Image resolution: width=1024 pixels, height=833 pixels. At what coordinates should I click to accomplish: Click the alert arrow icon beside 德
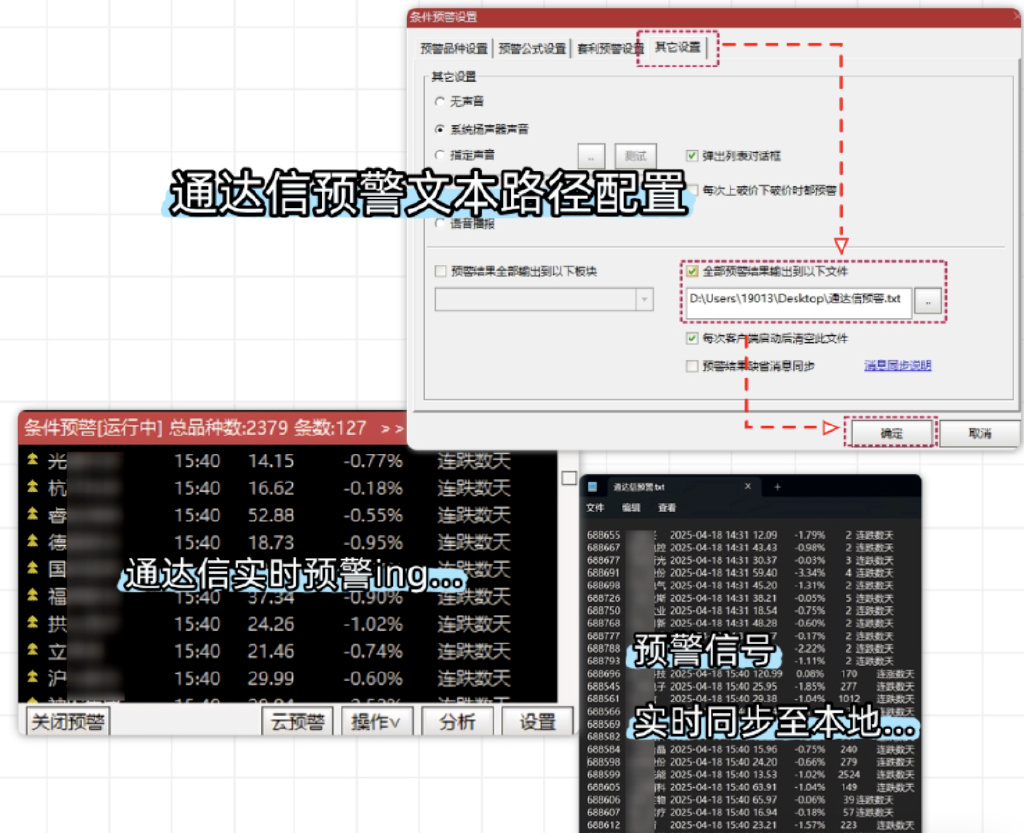(x=32, y=541)
